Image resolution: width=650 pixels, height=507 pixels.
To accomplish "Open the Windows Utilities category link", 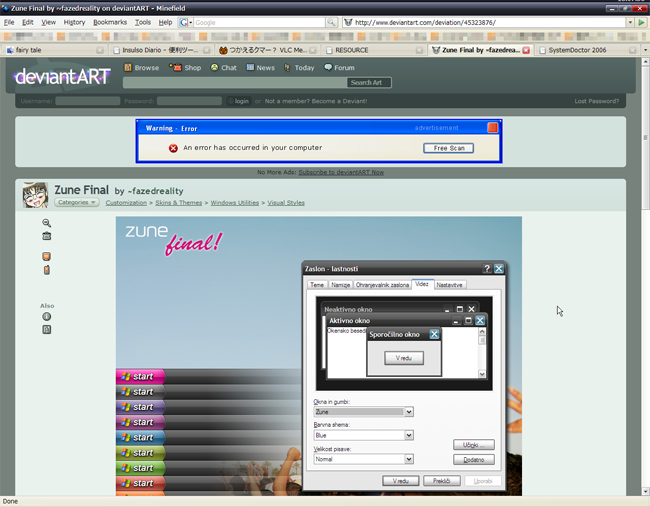I will click(x=235, y=203).
